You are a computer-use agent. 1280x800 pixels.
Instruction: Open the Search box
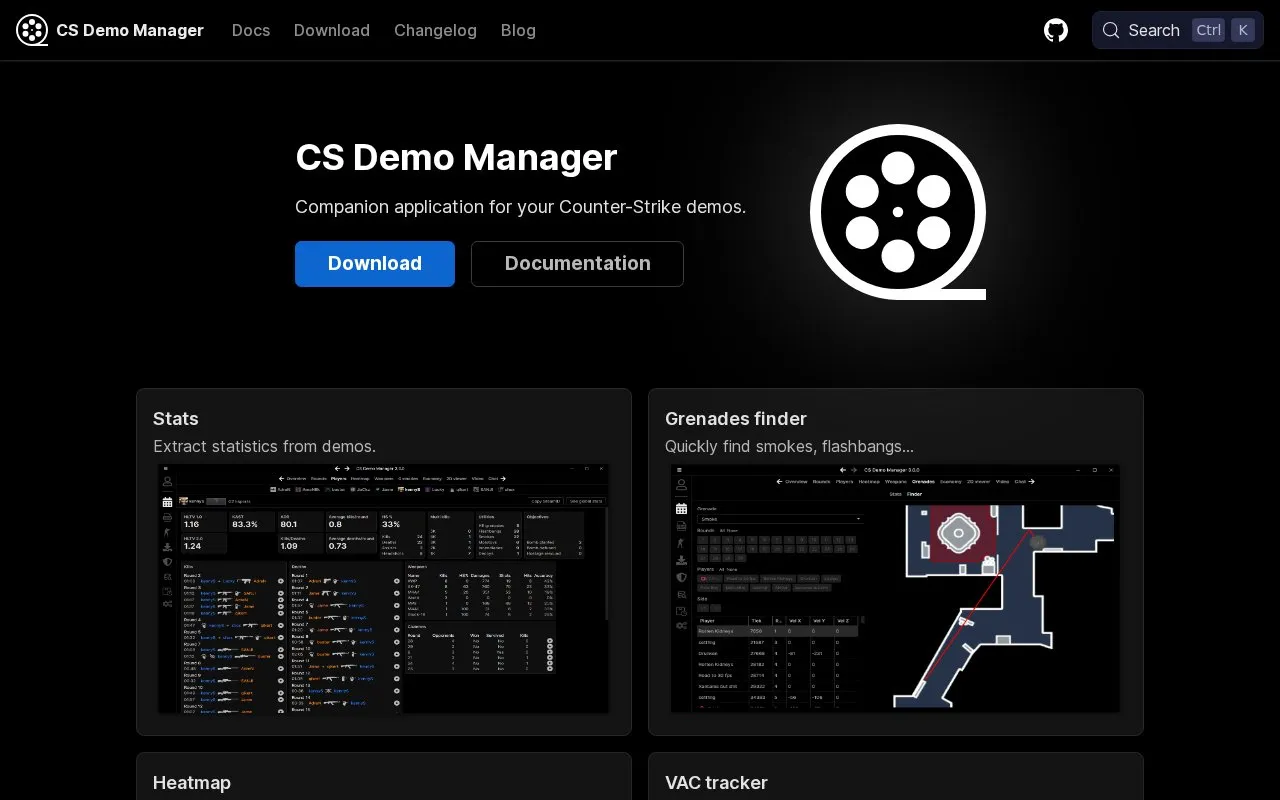pos(1178,30)
